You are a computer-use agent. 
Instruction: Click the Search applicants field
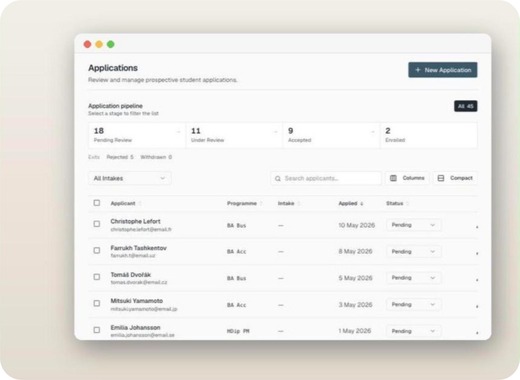tap(326, 178)
